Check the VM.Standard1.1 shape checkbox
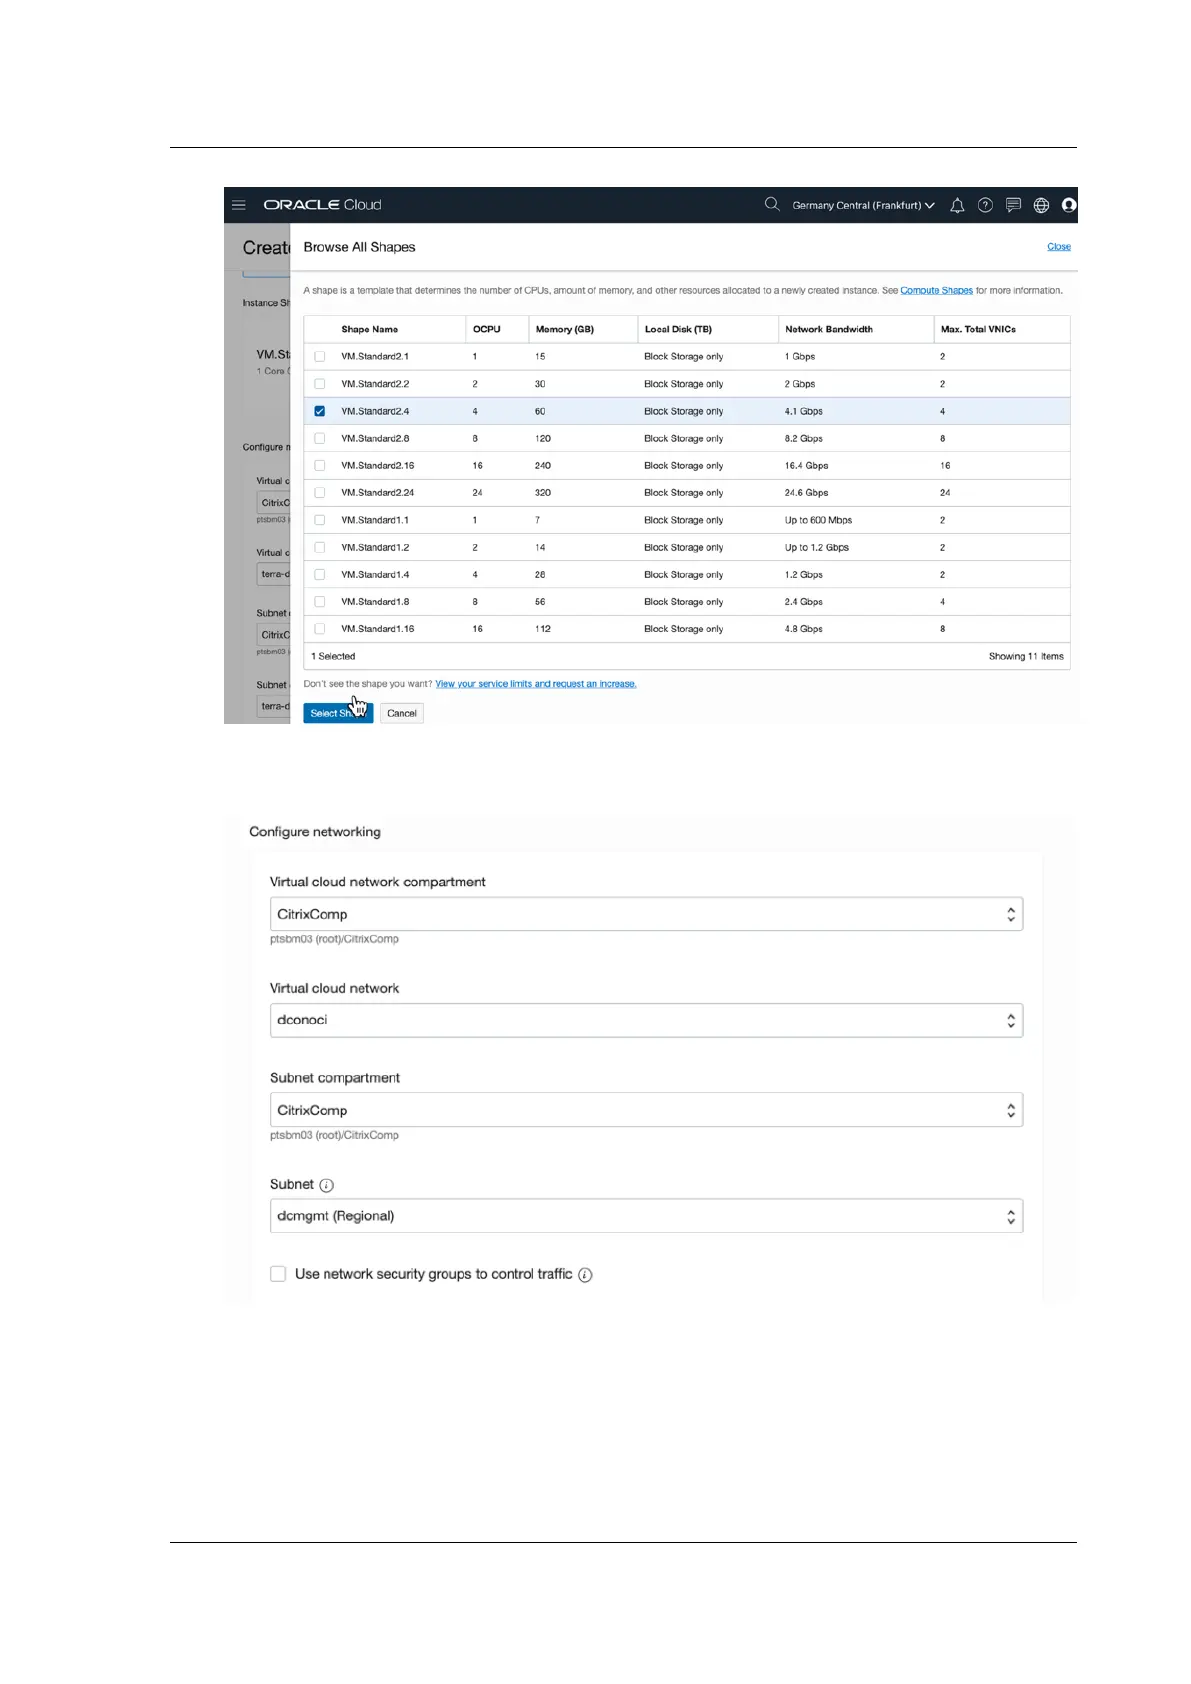 tap(320, 520)
